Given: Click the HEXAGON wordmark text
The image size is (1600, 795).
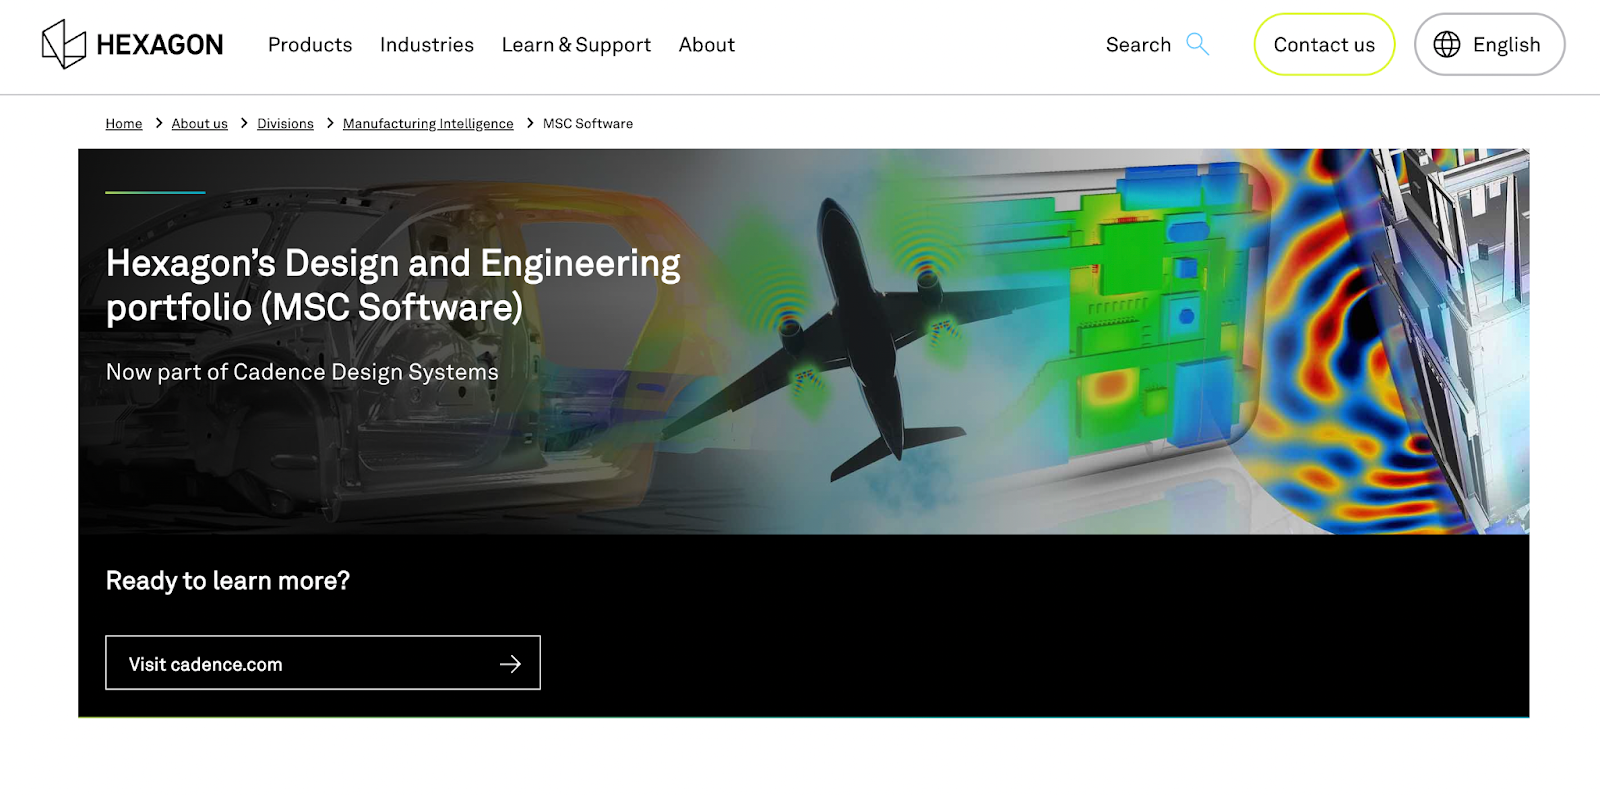Looking at the screenshot, I should [160, 45].
